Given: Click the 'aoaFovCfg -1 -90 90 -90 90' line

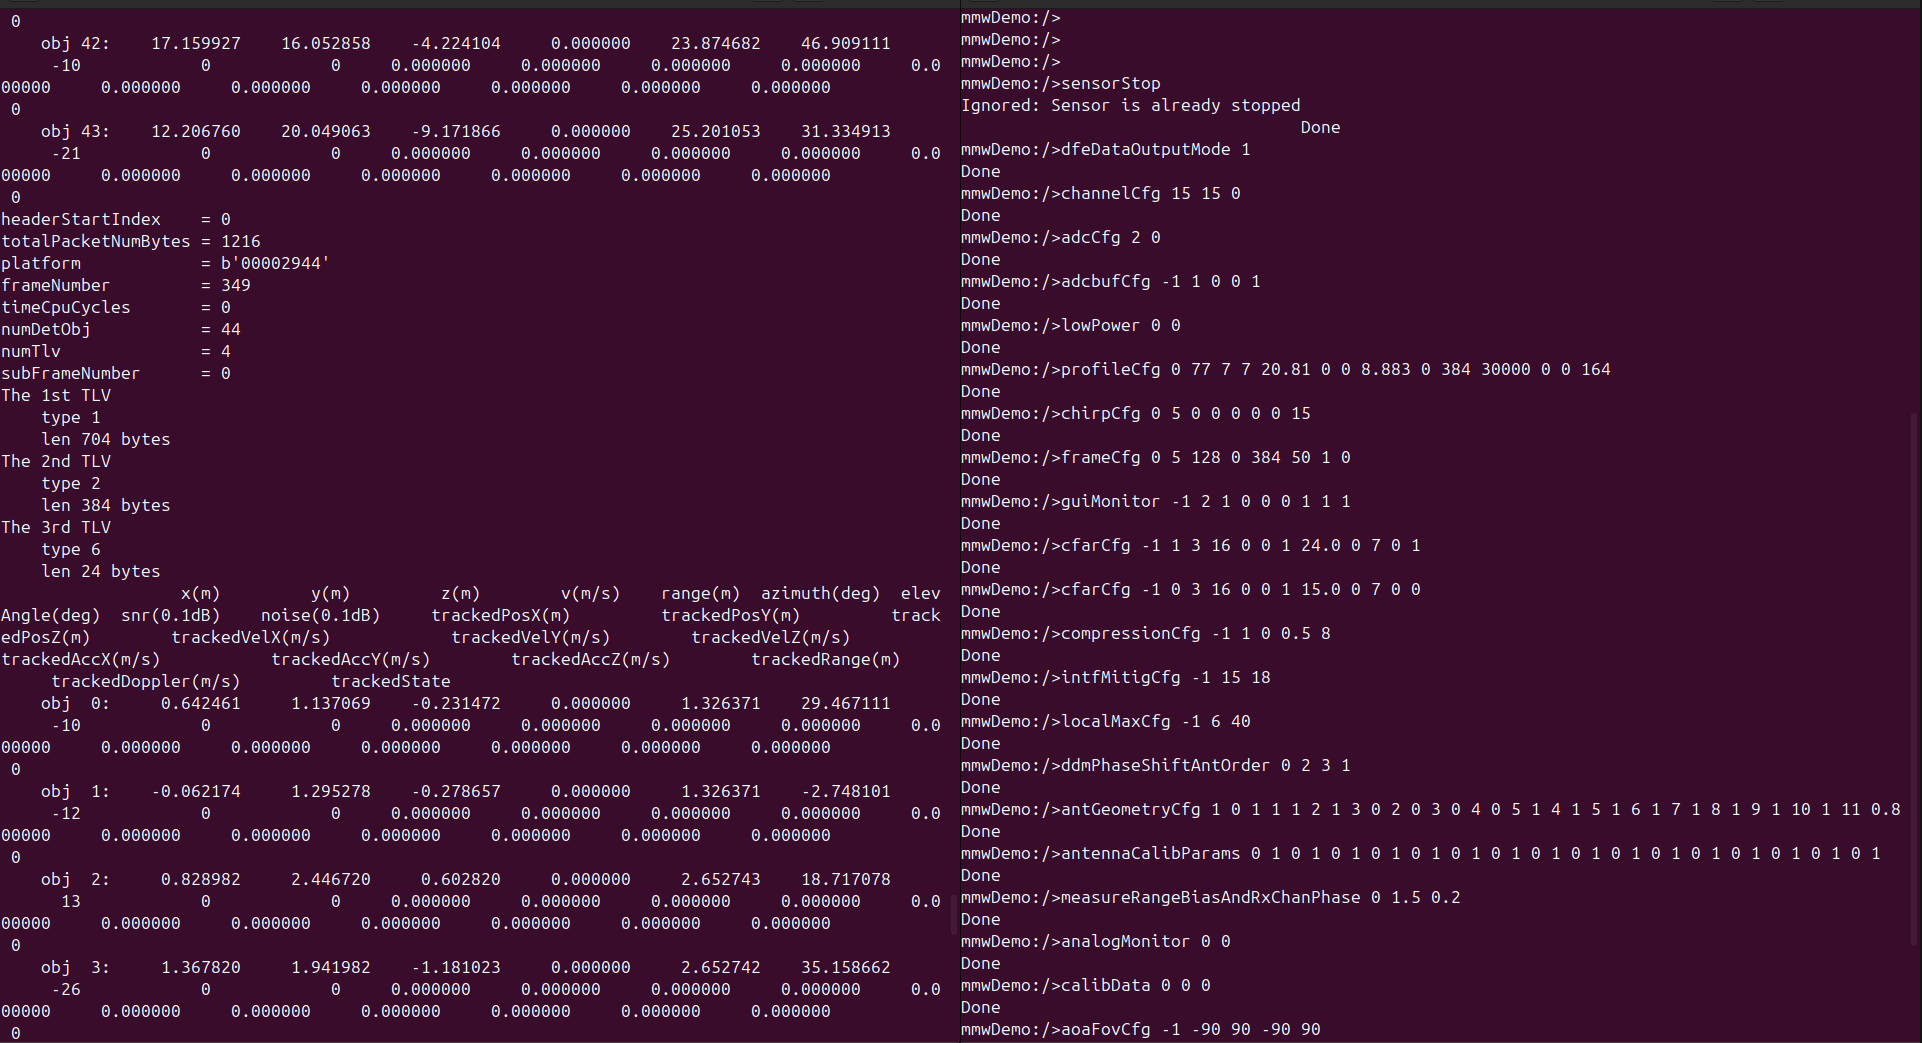Looking at the screenshot, I should coord(1141,1030).
